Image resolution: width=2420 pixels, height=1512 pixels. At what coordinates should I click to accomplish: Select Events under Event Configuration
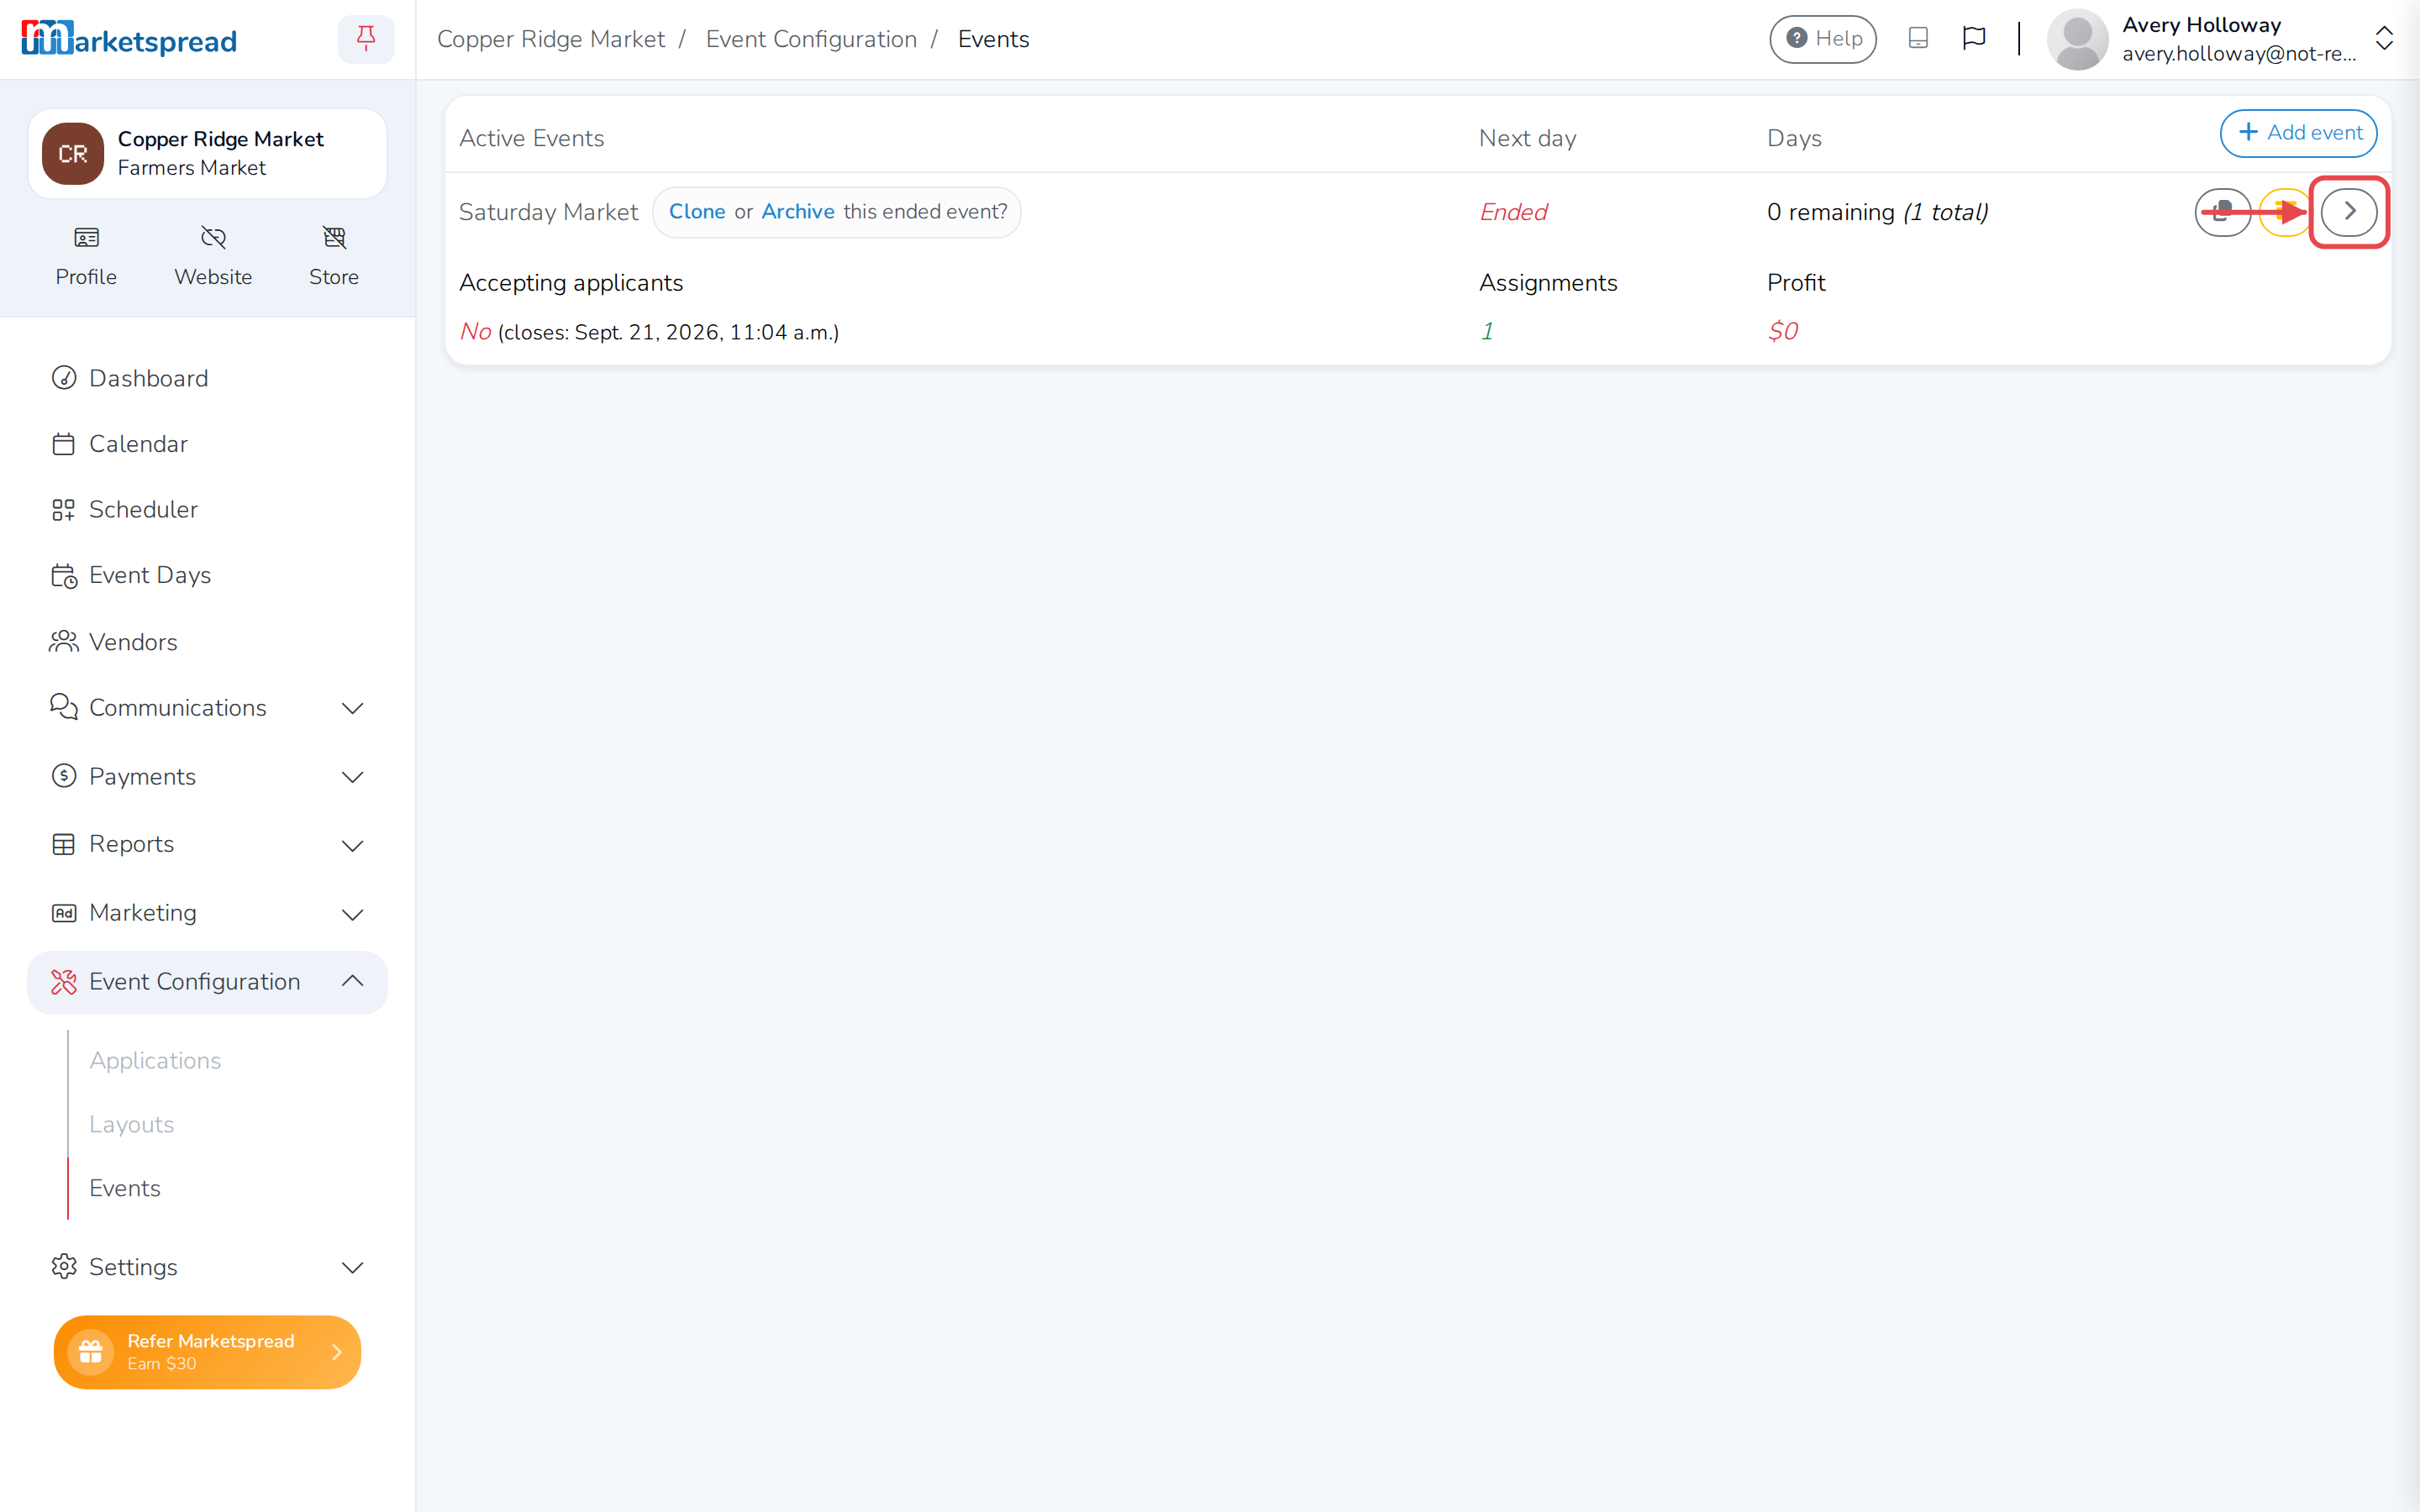(x=124, y=1188)
